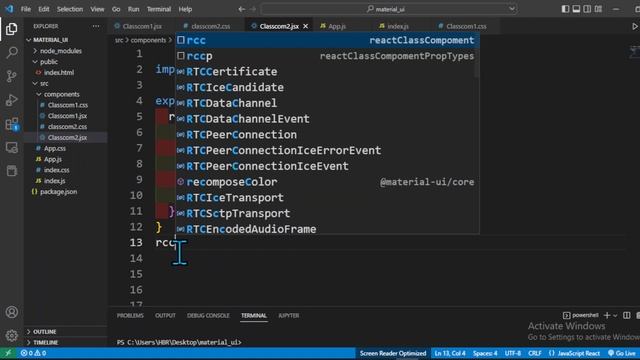Image resolution: width=640 pixels, height=360 pixels.
Task: Open the Run menu
Action: tap(133, 9)
